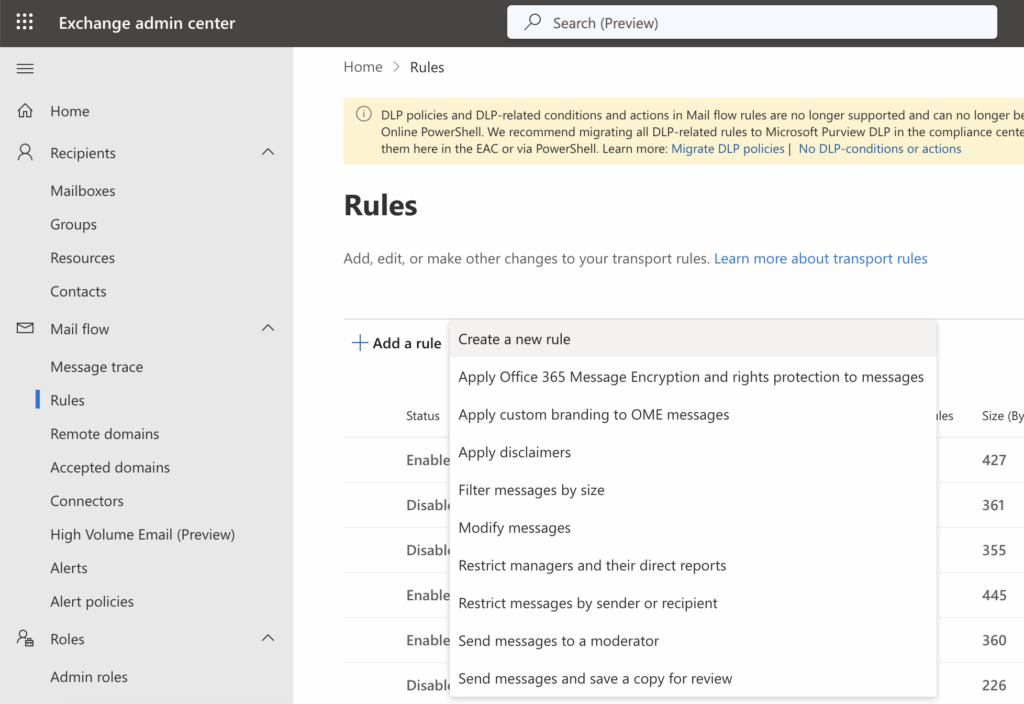Collapse the Mail flow section
Image resolution: width=1024 pixels, height=704 pixels.
tap(267, 328)
